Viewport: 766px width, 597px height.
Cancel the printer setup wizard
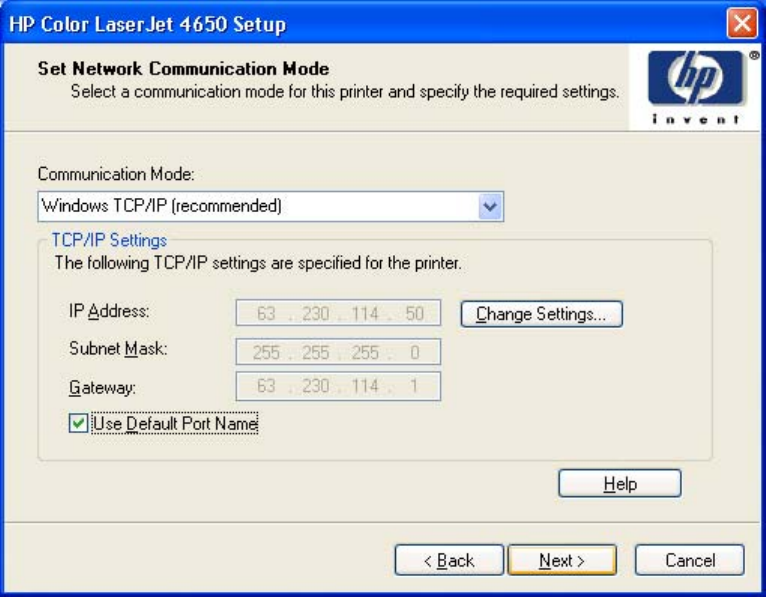click(690, 560)
